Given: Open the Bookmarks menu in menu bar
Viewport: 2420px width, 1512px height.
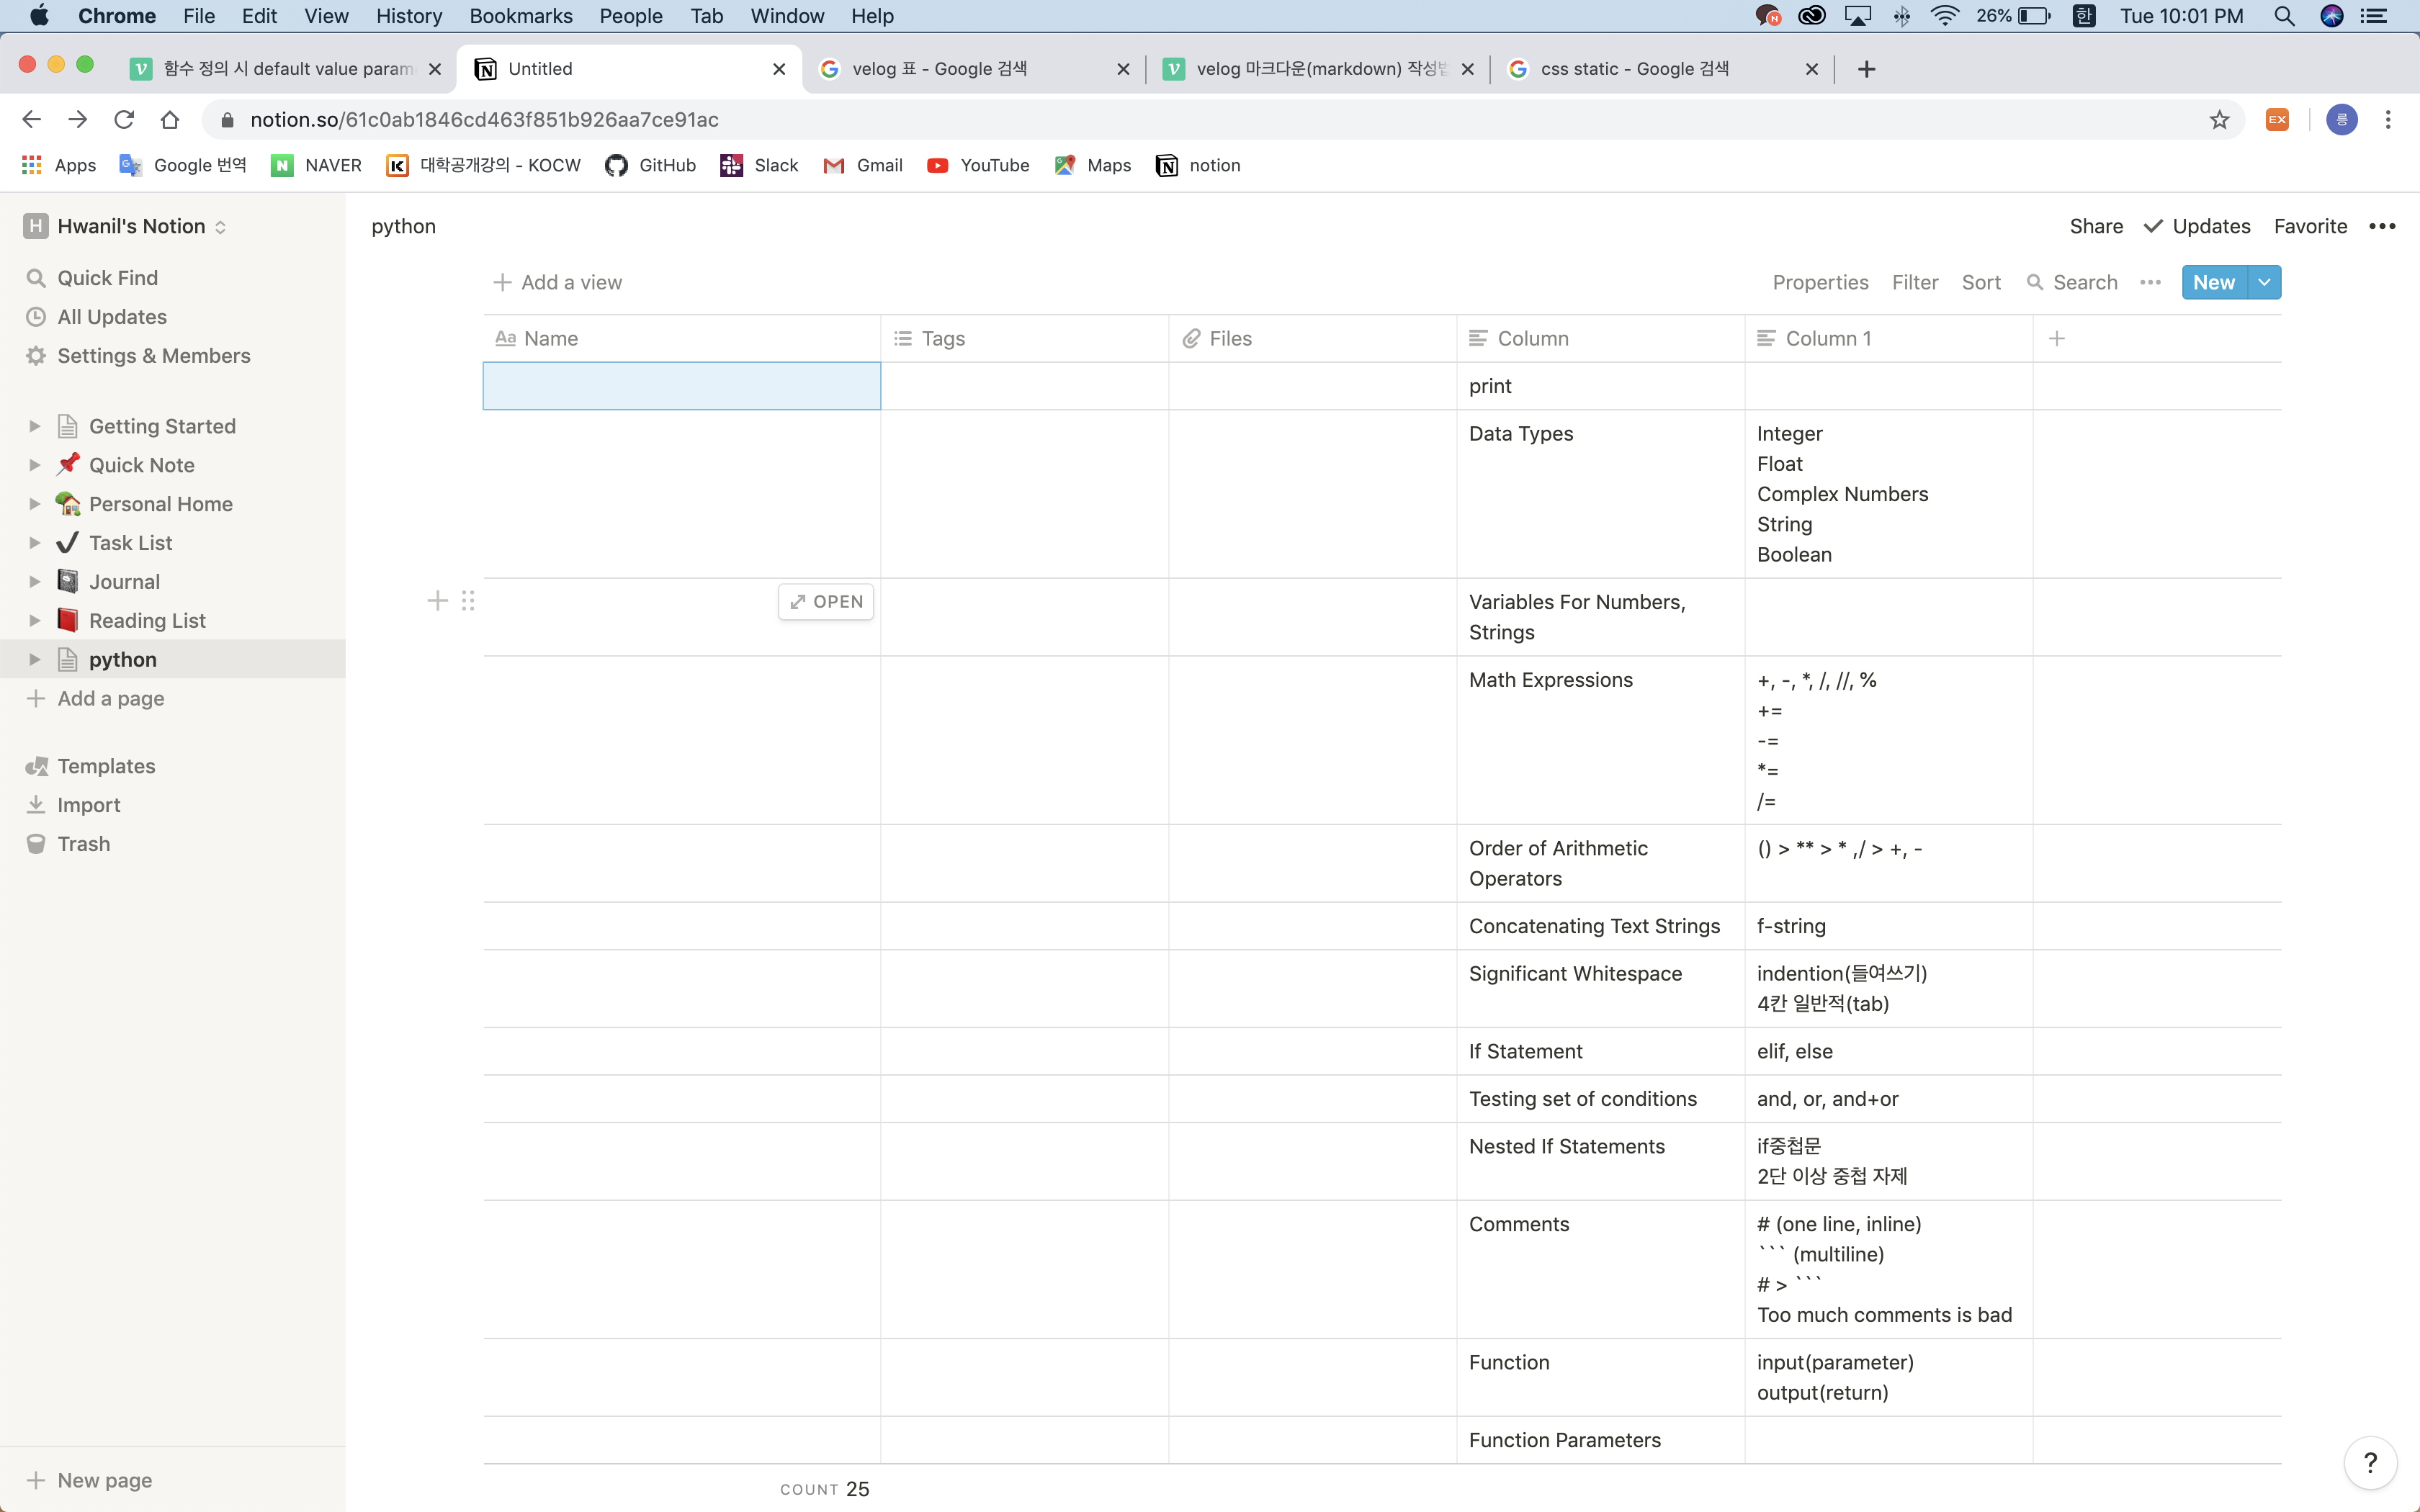Looking at the screenshot, I should point(520,16).
